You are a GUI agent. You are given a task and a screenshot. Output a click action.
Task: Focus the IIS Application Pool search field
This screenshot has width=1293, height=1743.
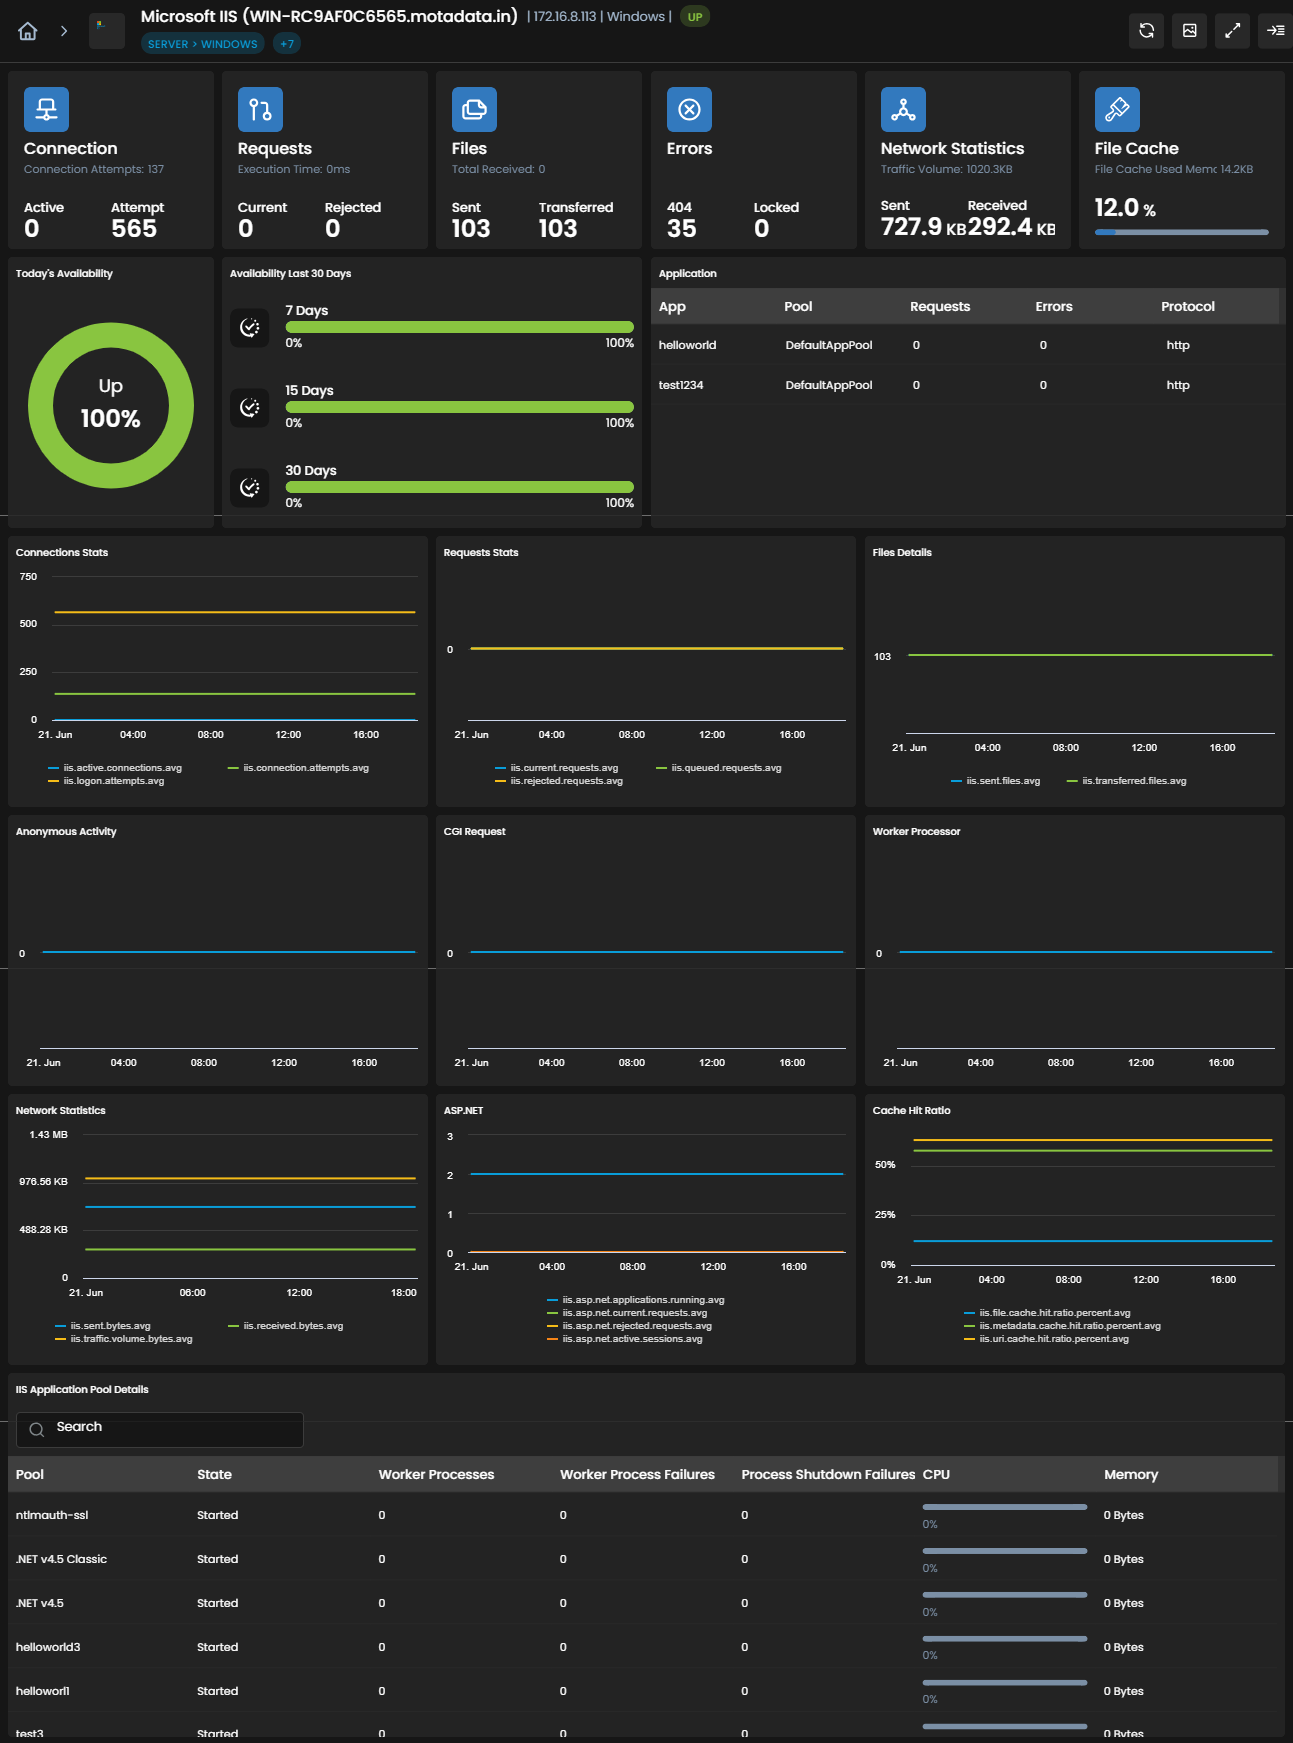(160, 1429)
